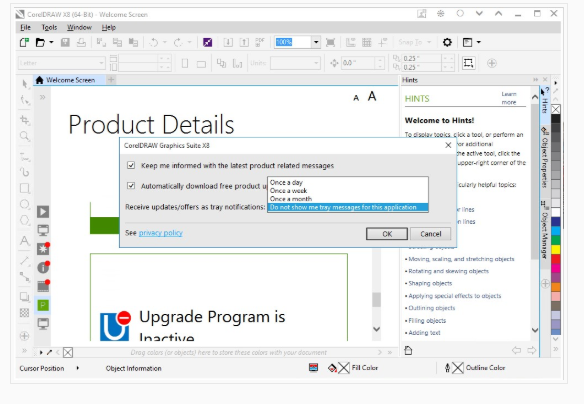The height and width of the screenshot is (404, 584).
Task: Click the Publish to PDF icon
Action: [260, 42]
